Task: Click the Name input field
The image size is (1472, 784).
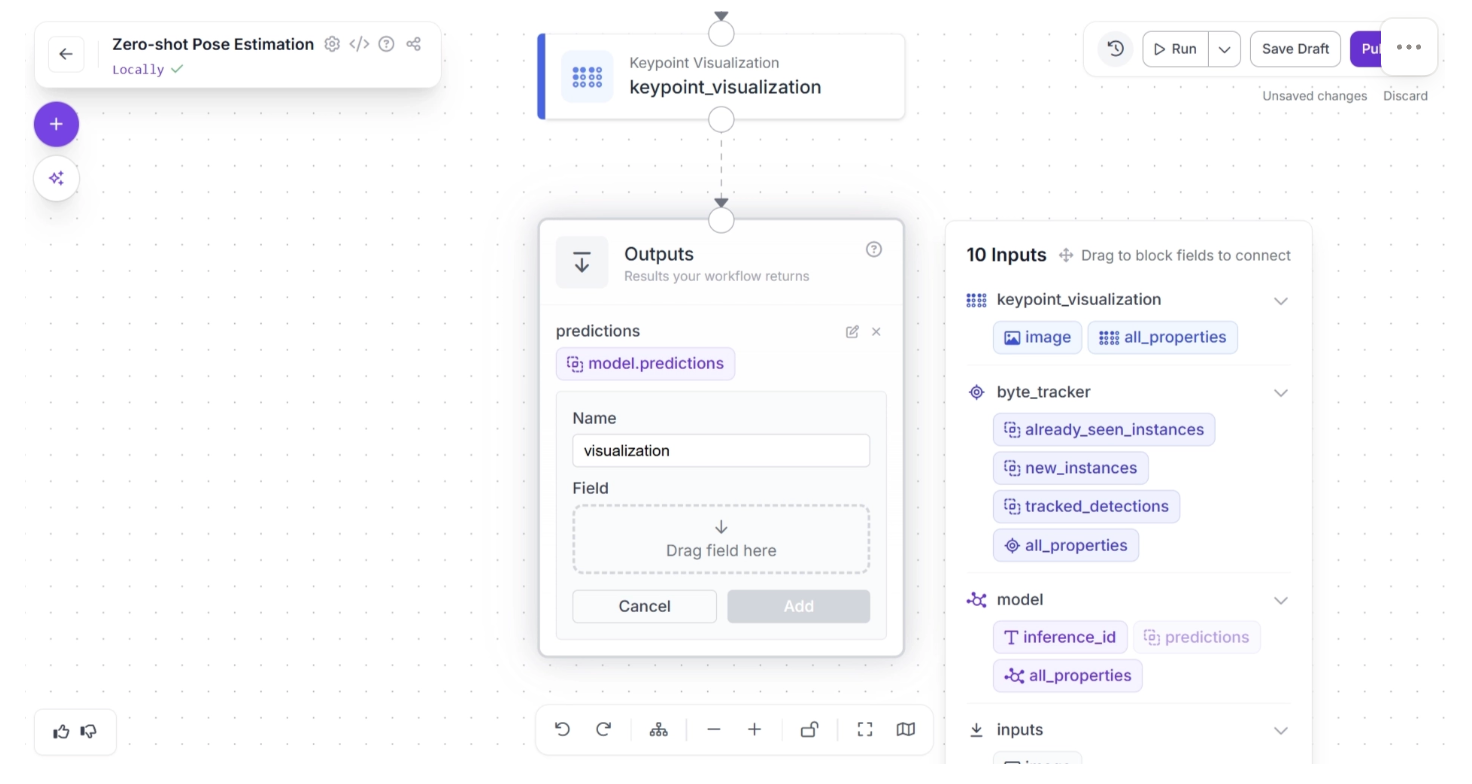Action: coord(721,450)
